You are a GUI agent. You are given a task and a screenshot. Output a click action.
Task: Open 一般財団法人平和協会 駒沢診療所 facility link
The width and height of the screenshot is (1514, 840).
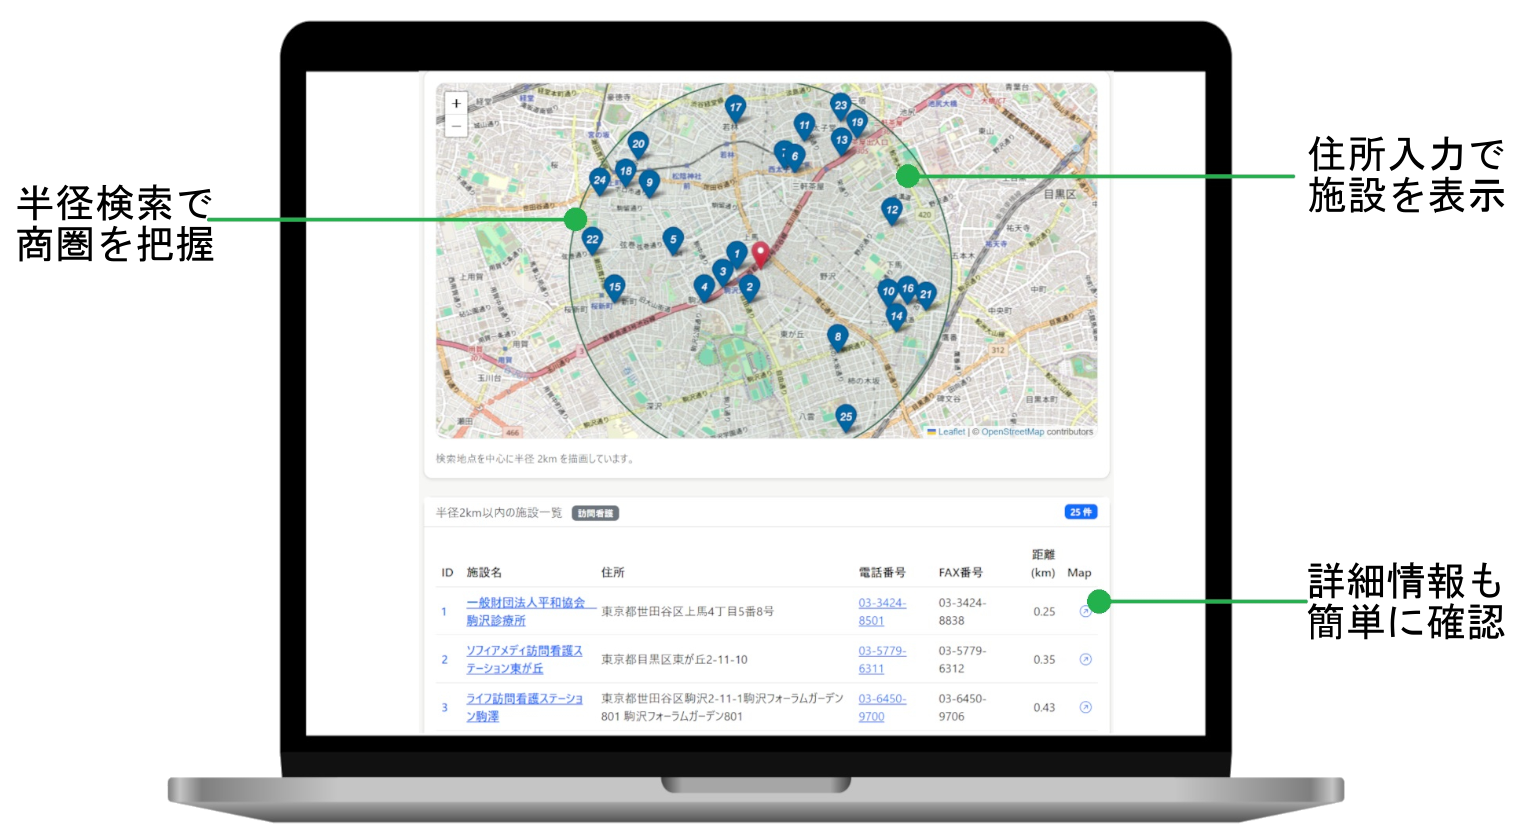[x=525, y=603]
